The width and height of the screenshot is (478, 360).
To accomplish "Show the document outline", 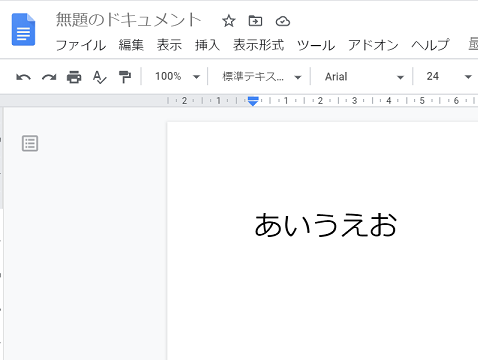I will [x=30, y=143].
